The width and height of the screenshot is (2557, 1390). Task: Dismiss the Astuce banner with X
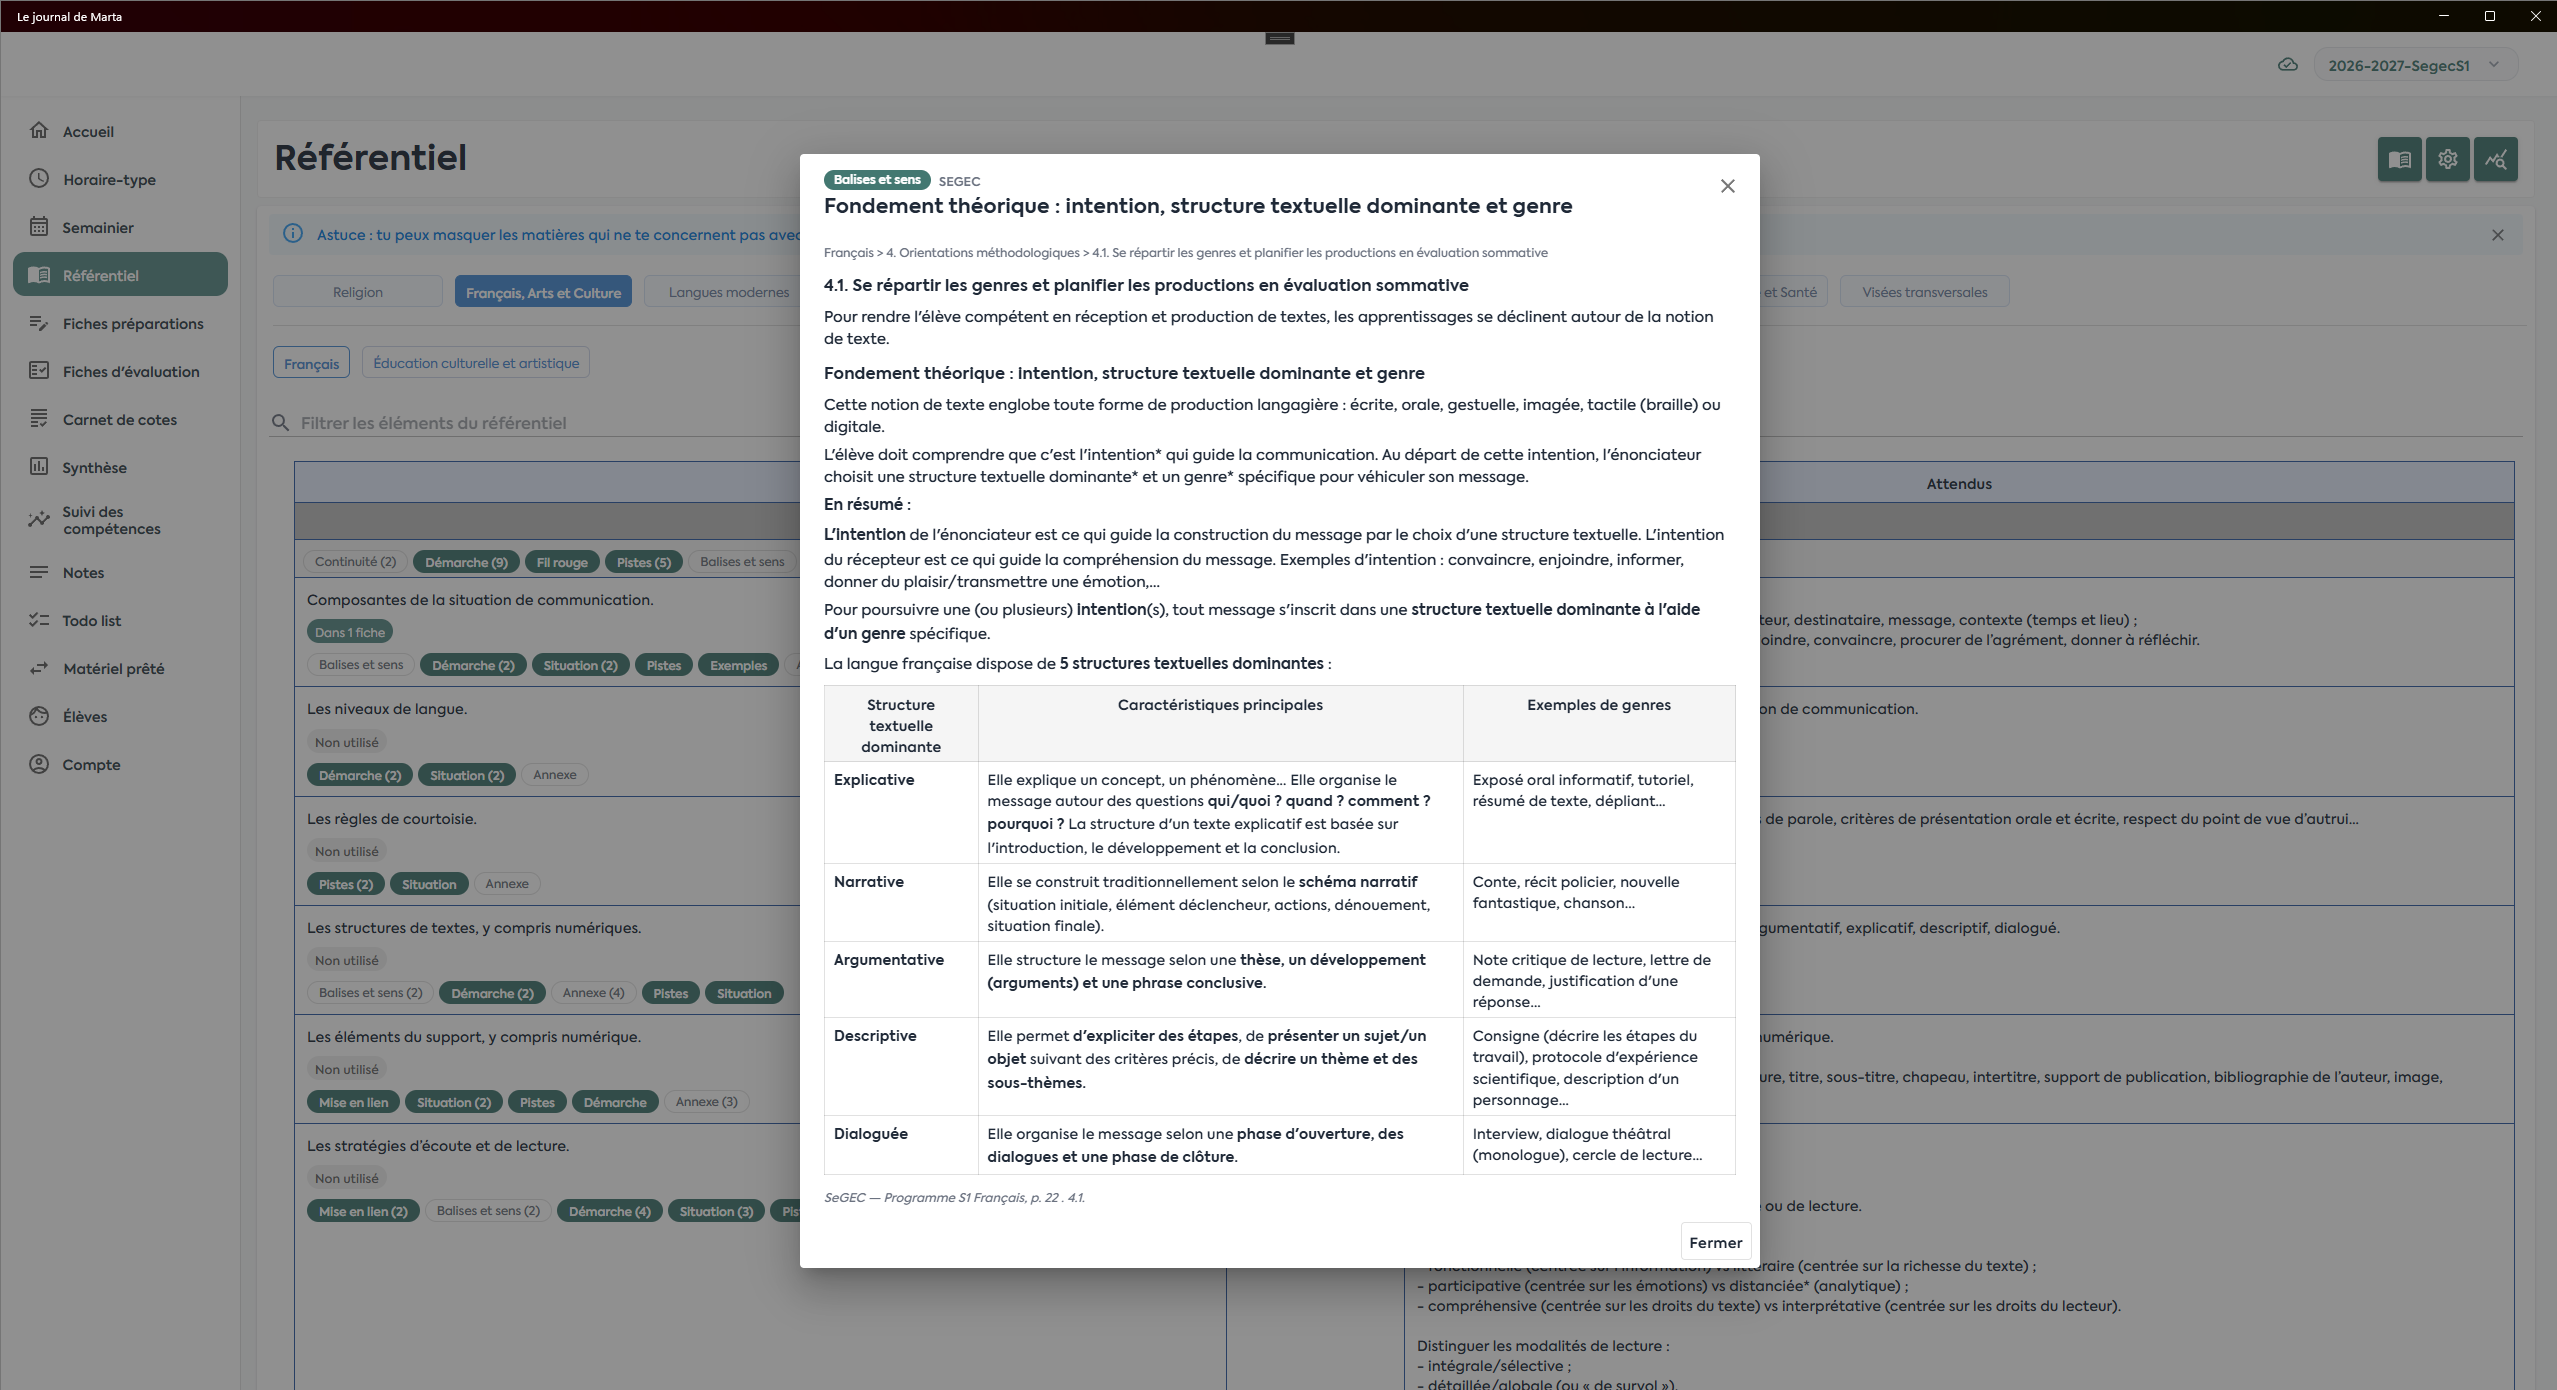click(x=2497, y=235)
